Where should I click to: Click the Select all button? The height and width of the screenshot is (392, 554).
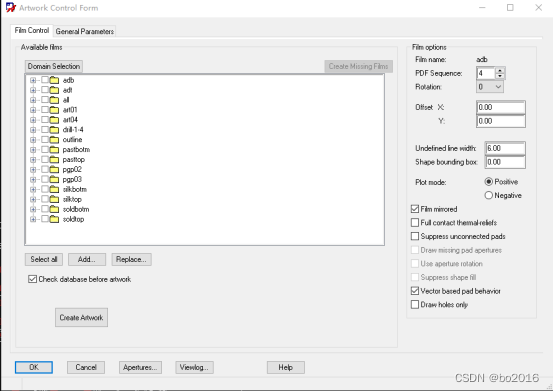click(x=44, y=259)
